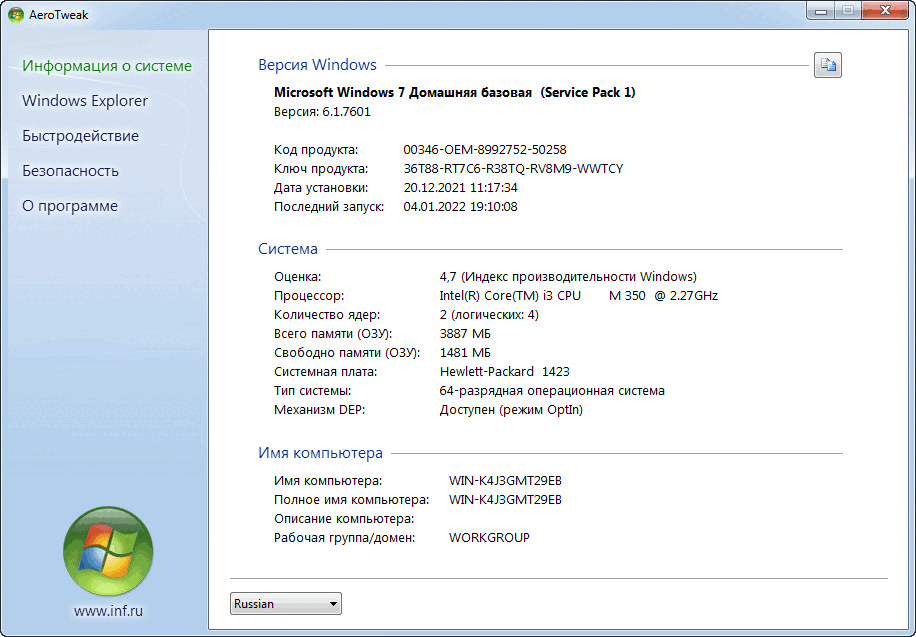Click full computer name value WIN-K4J3GMT29EB
Image resolution: width=916 pixels, height=637 pixels.
point(505,500)
